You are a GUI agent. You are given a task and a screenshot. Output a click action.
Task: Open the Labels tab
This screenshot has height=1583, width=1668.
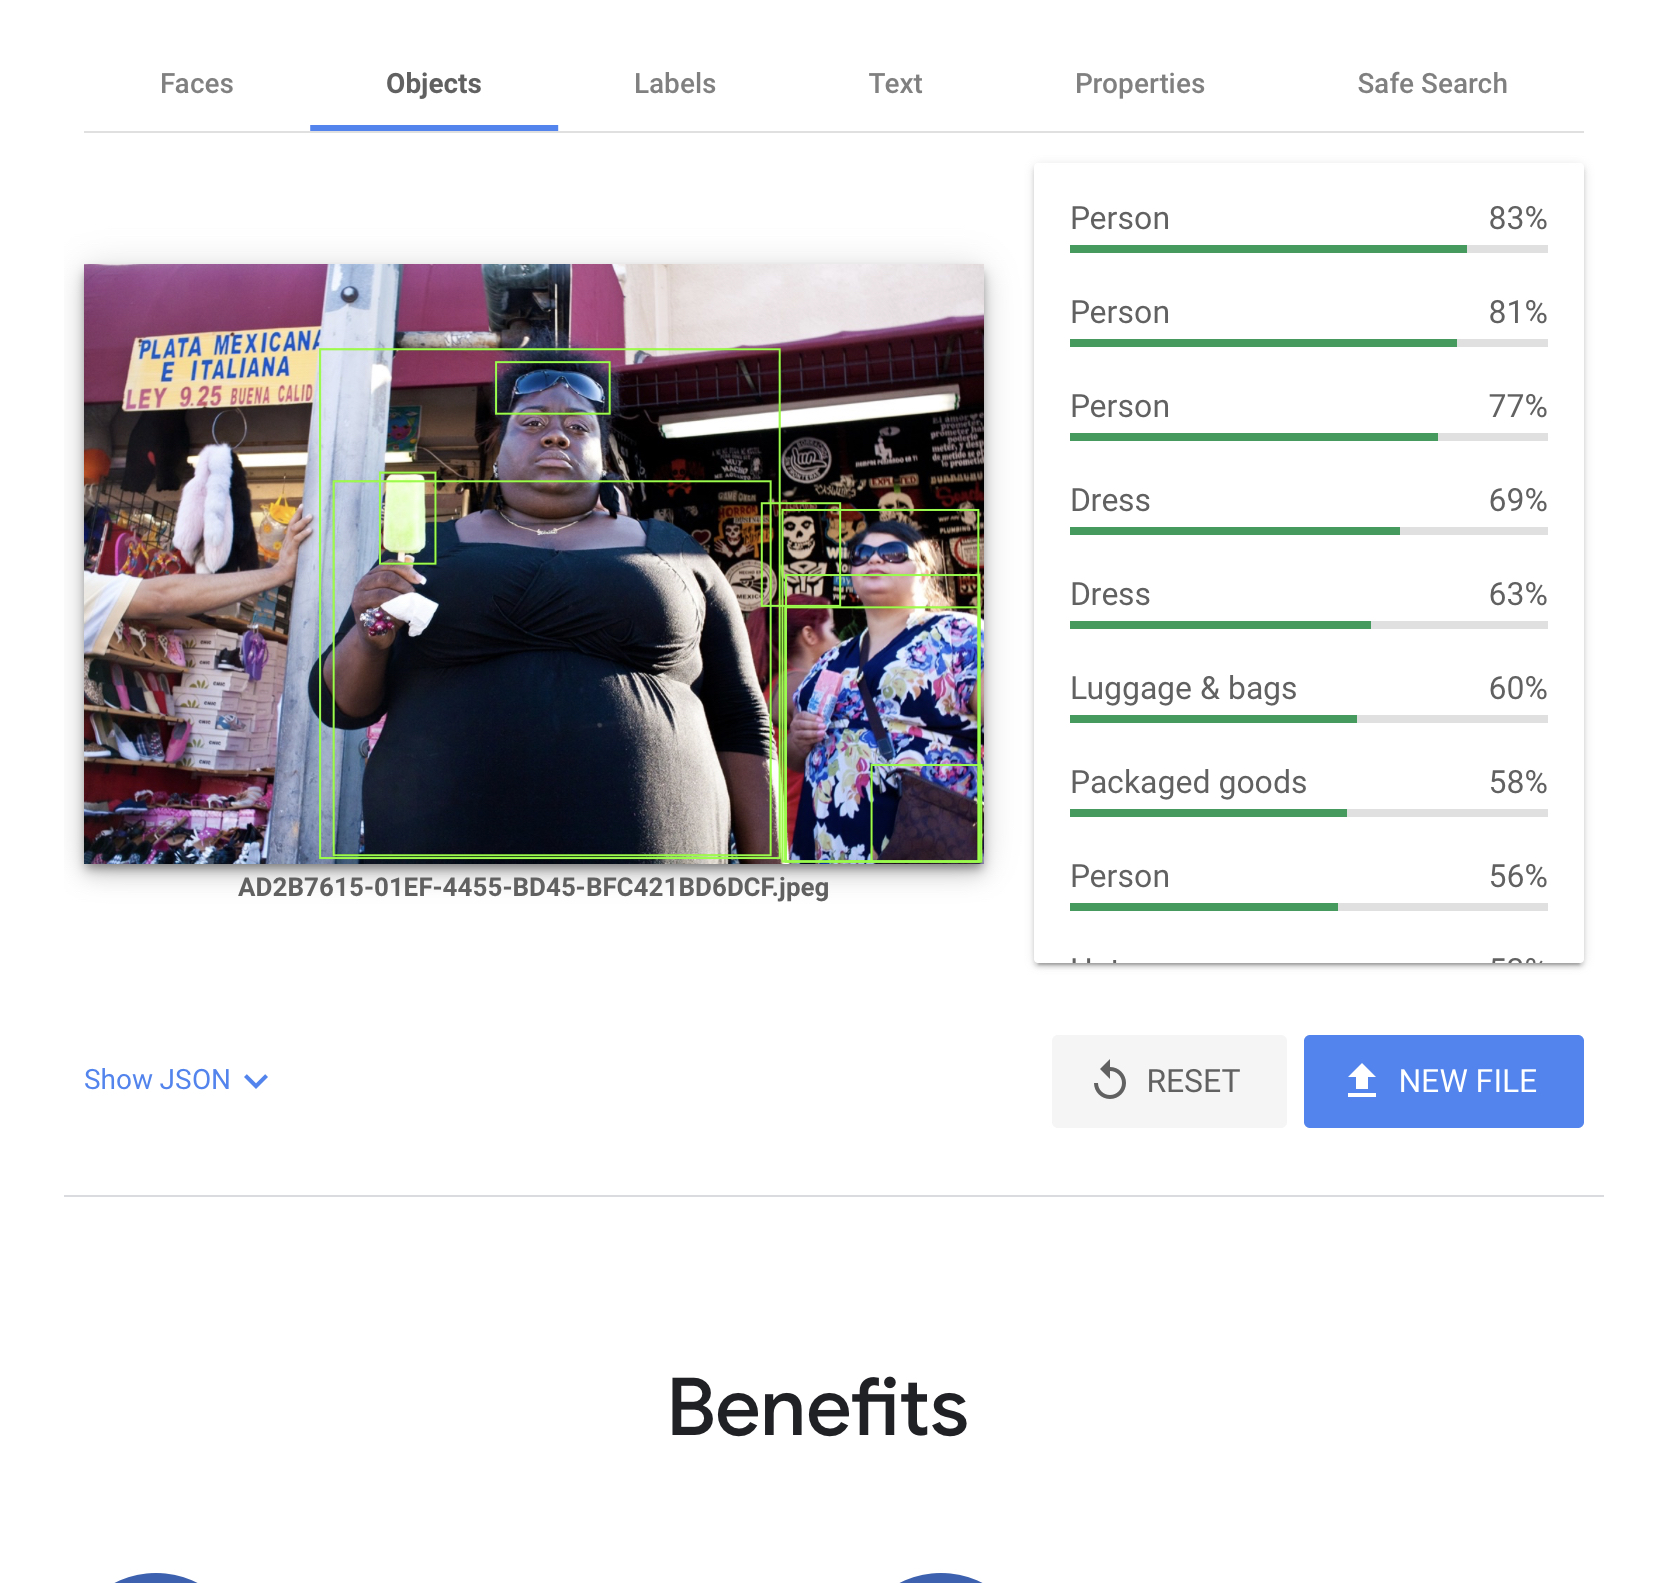tap(675, 84)
